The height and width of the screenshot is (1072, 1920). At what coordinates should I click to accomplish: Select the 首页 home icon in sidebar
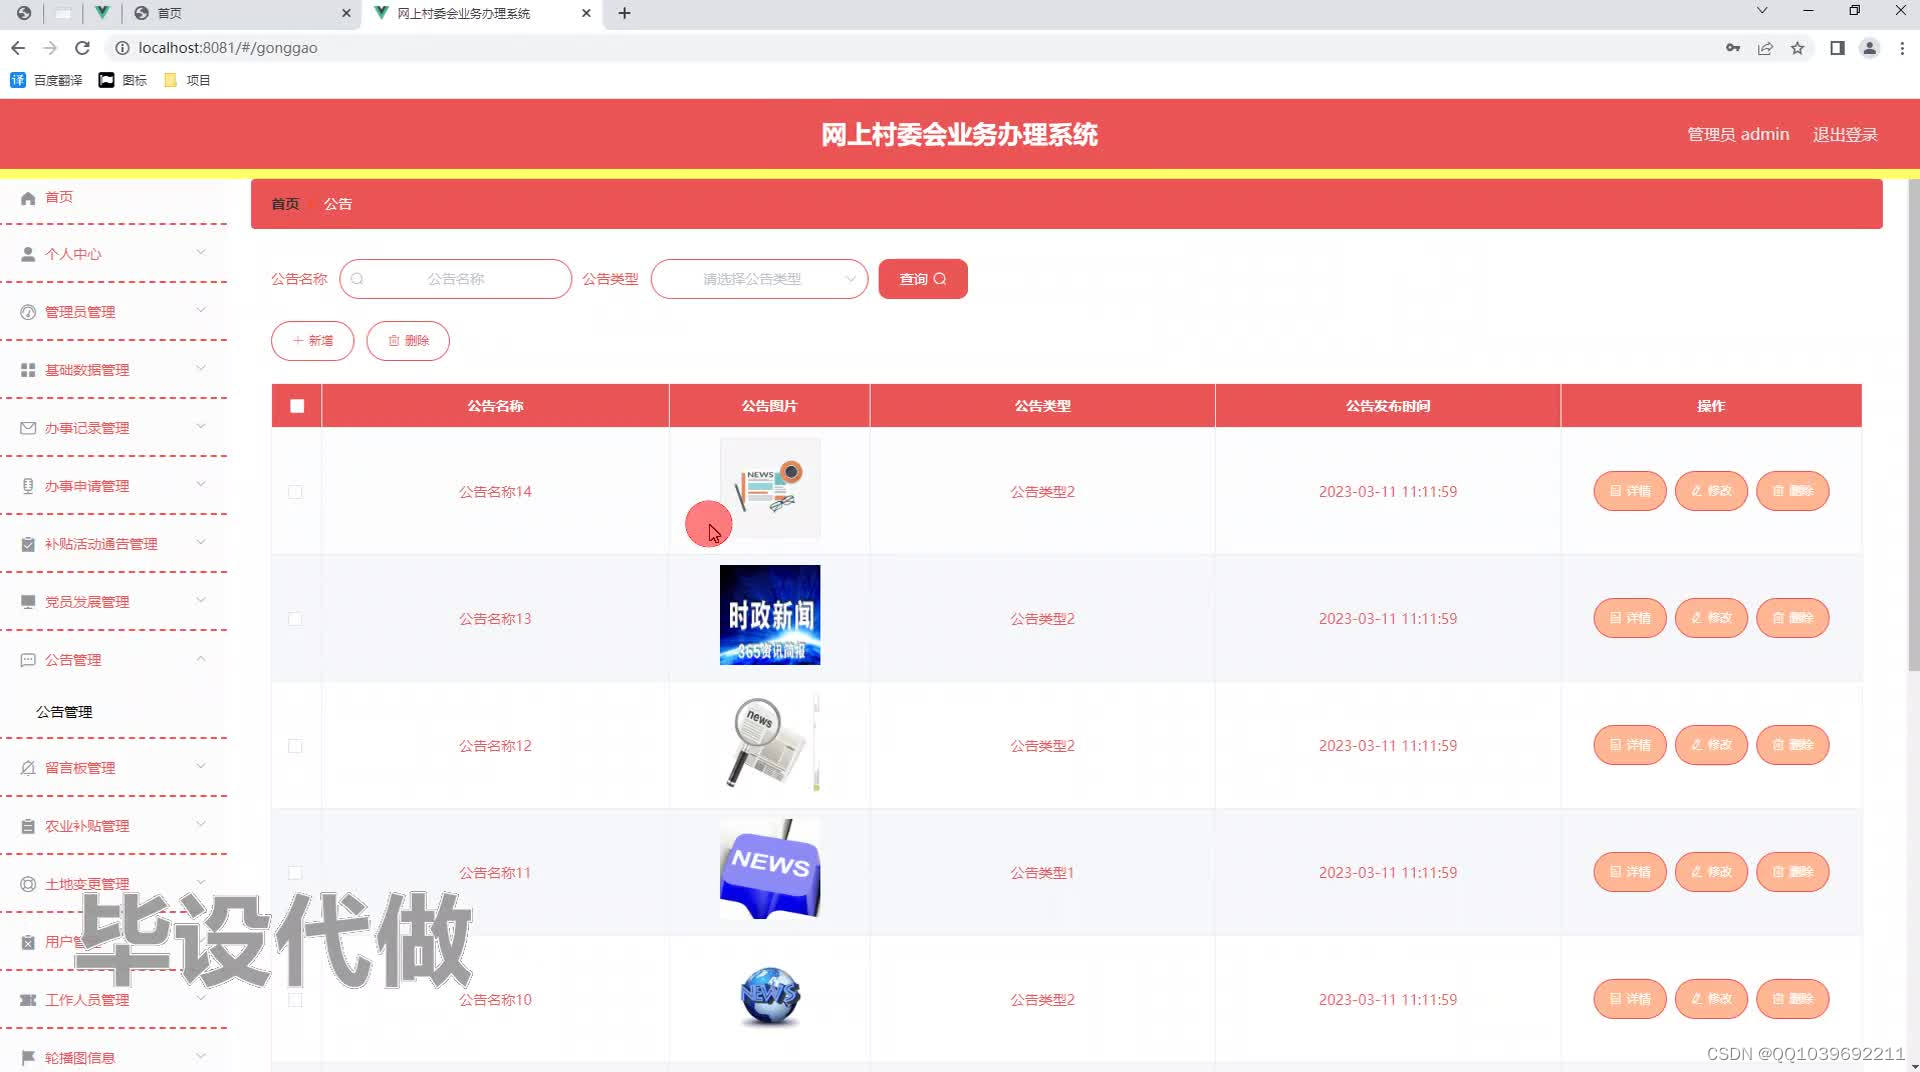[28, 197]
